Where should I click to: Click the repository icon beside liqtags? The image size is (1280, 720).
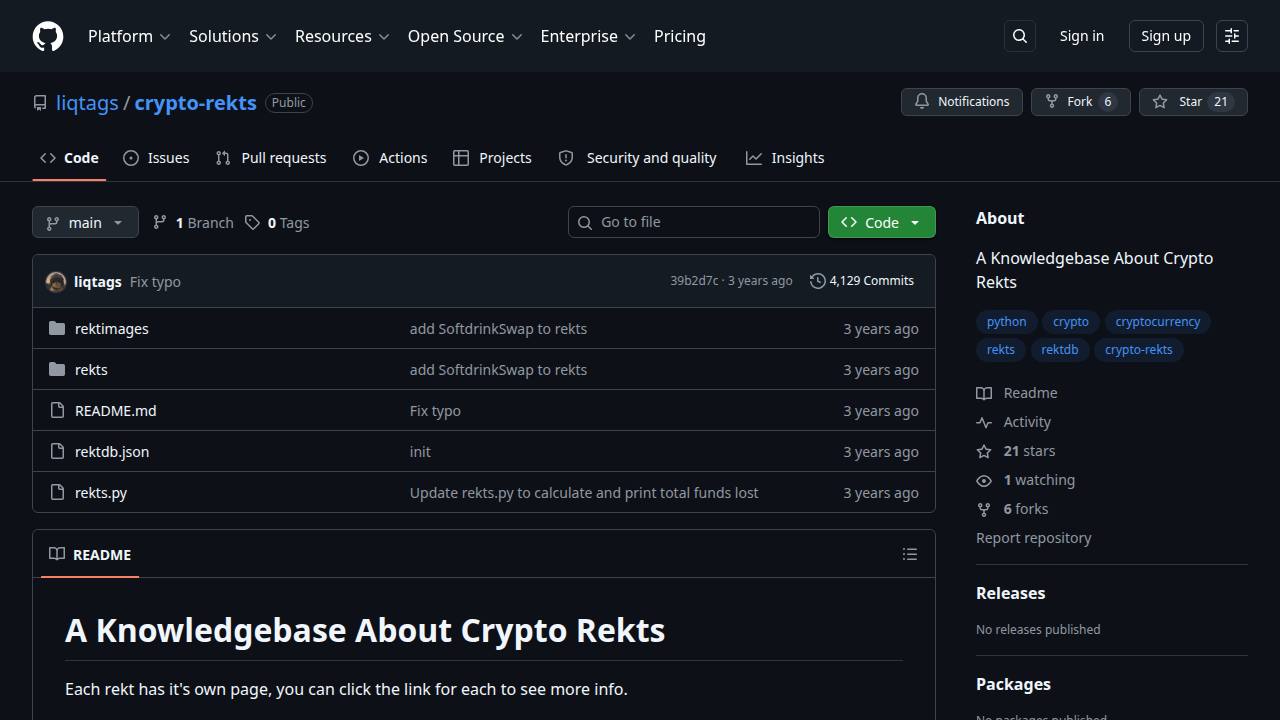(40, 103)
